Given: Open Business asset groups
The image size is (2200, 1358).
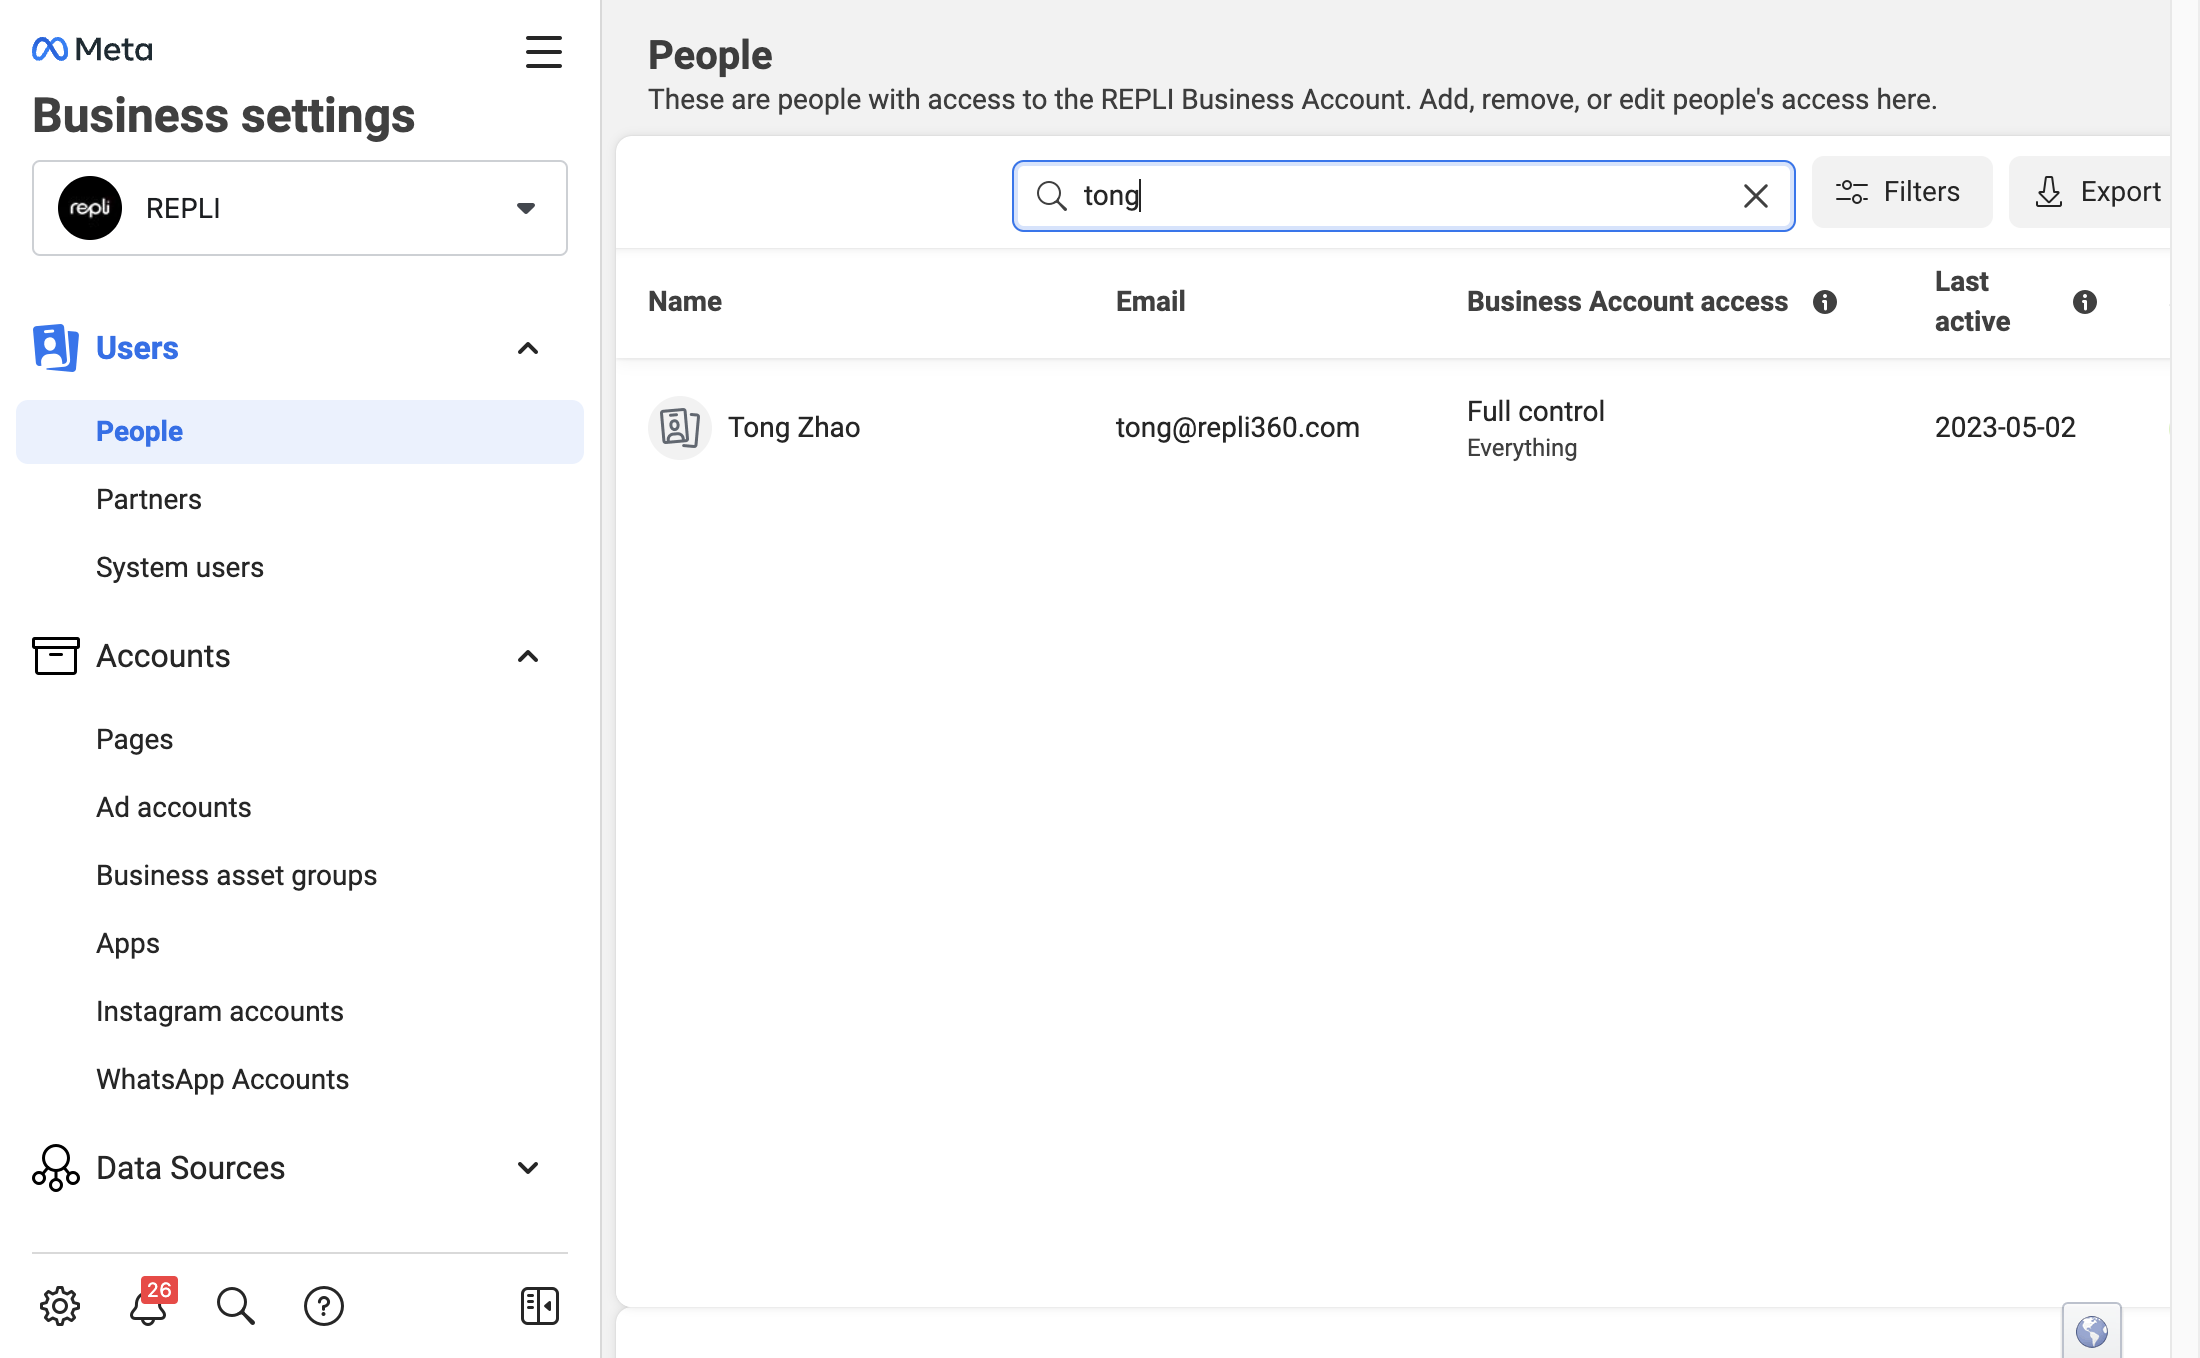Looking at the screenshot, I should point(237,875).
